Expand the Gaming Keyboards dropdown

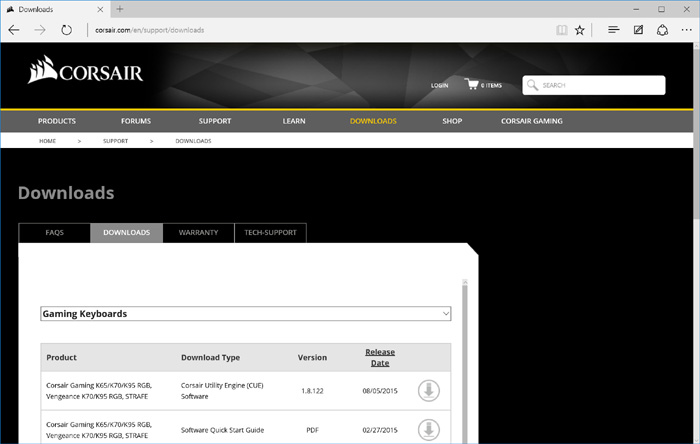click(x=246, y=314)
